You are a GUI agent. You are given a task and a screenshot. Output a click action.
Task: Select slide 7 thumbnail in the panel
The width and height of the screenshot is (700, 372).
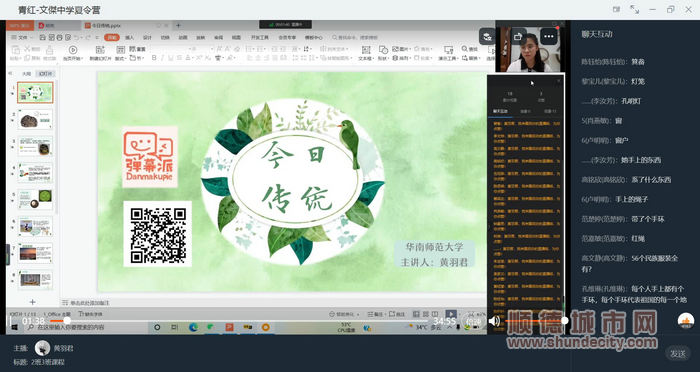35,254
